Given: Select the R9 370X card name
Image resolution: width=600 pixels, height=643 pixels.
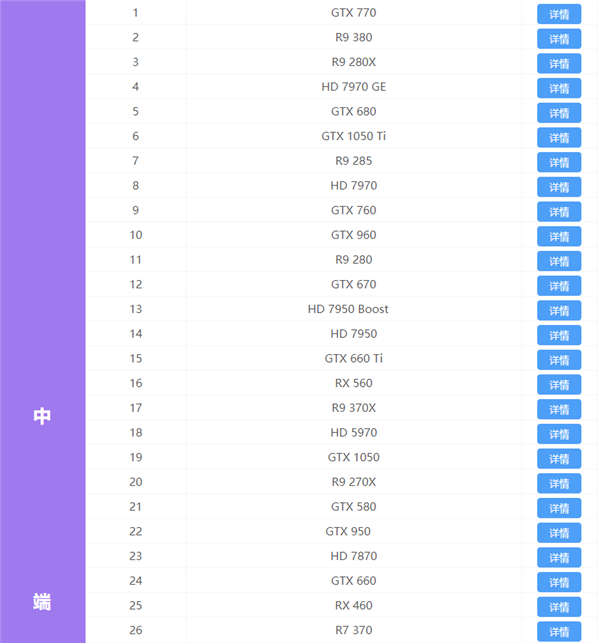Looking at the screenshot, I should [354, 408].
